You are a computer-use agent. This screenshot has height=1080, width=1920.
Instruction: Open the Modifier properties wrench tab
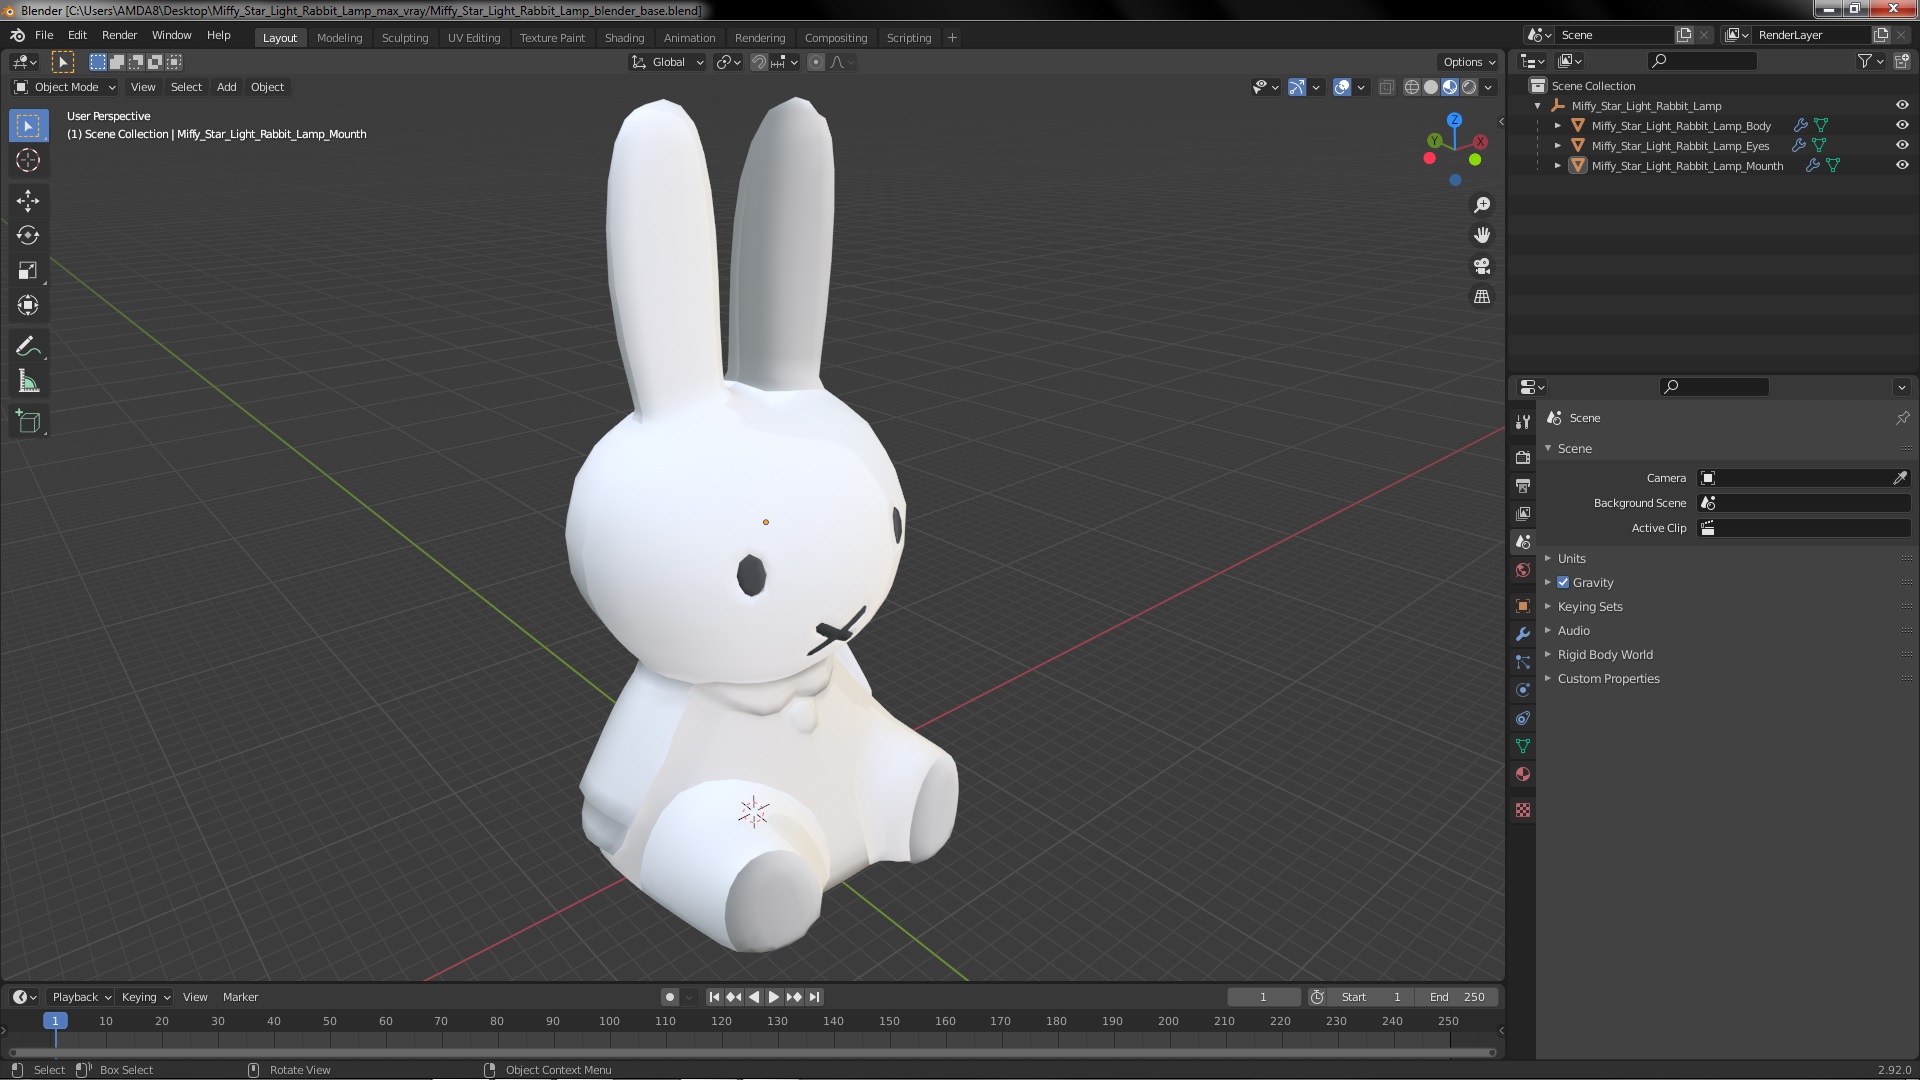click(x=1523, y=634)
